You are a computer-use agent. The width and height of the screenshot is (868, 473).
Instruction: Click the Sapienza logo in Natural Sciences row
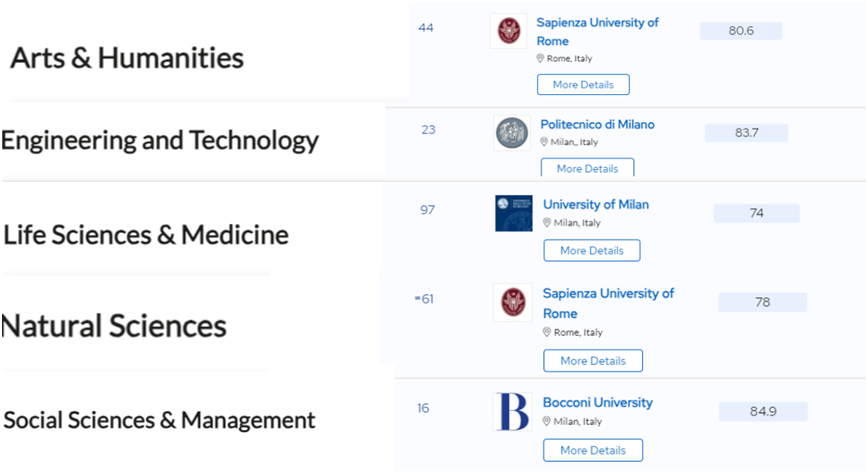pyautogui.click(x=513, y=302)
